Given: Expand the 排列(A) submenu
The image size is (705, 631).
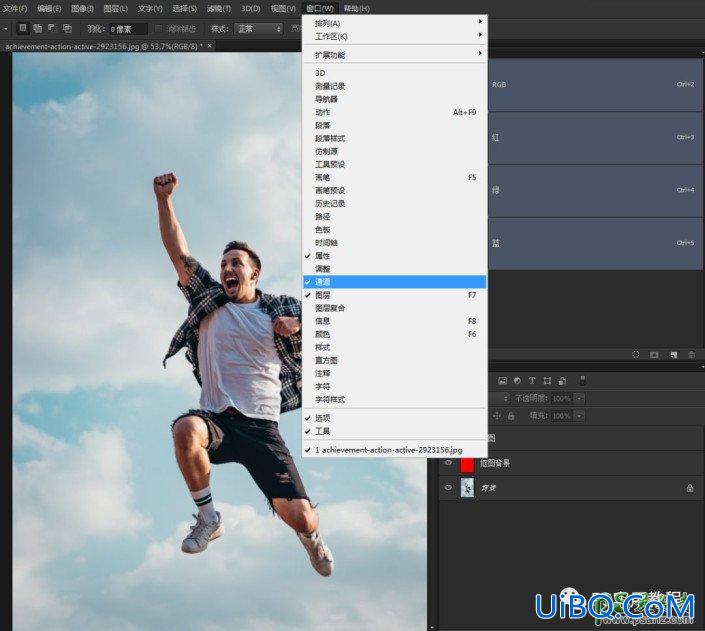Looking at the screenshot, I should click(x=395, y=23).
